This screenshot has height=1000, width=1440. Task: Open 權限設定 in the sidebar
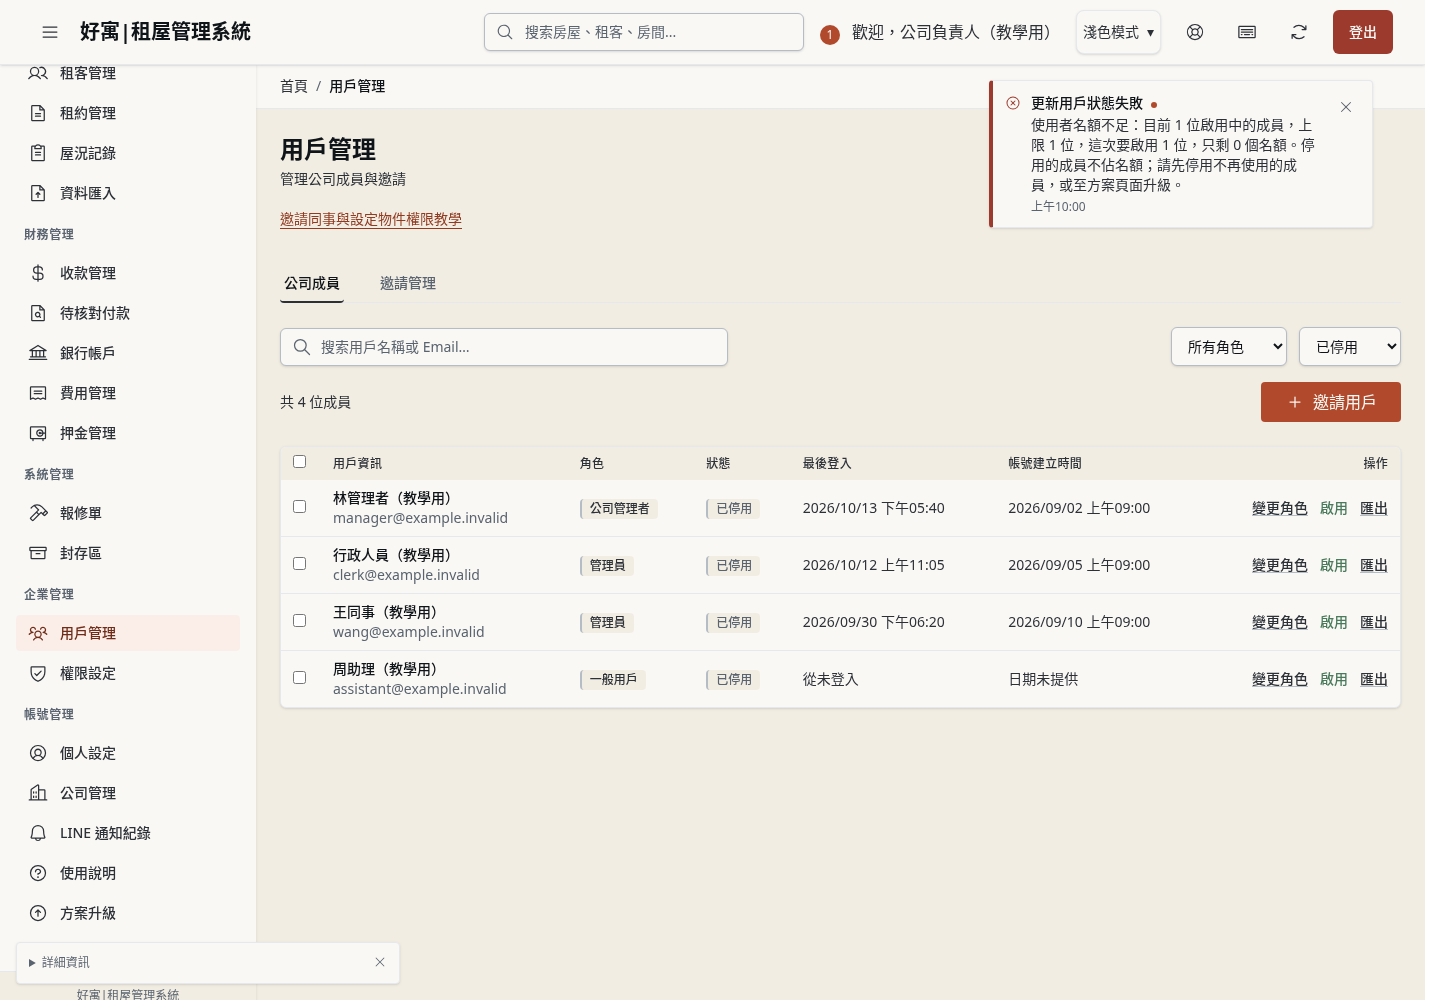(x=128, y=673)
